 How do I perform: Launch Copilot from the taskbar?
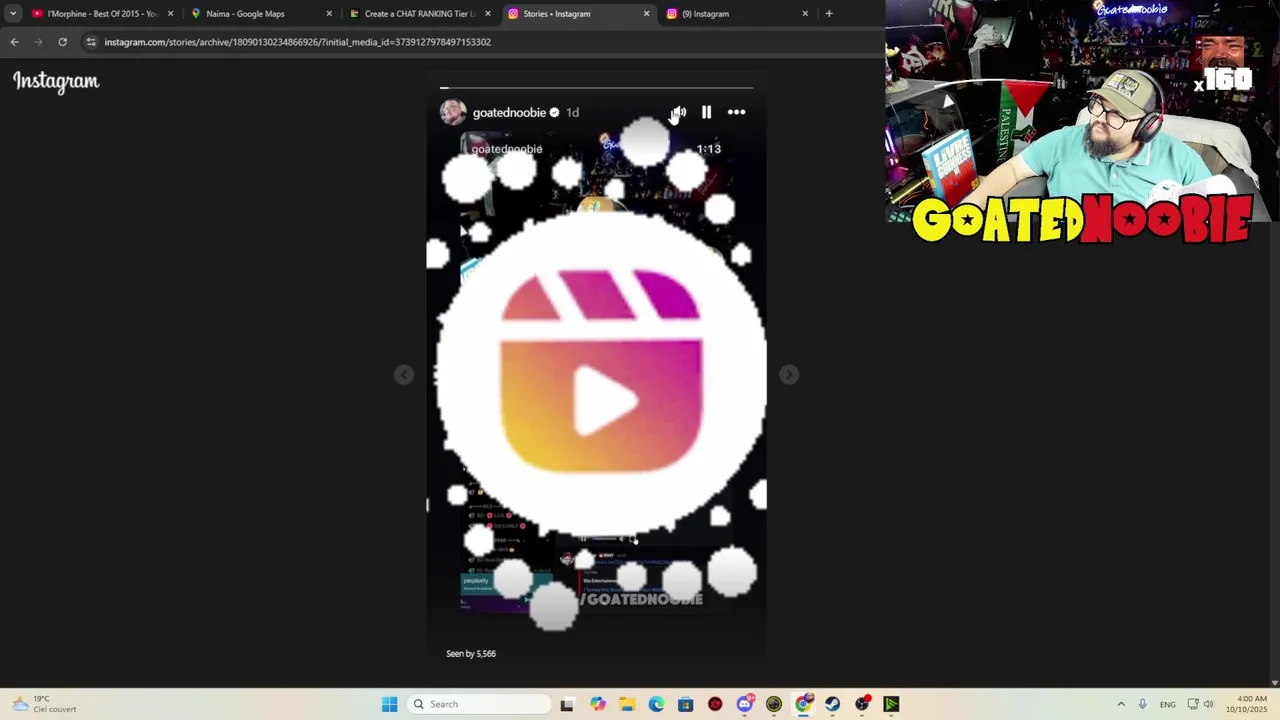(x=597, y=704)
